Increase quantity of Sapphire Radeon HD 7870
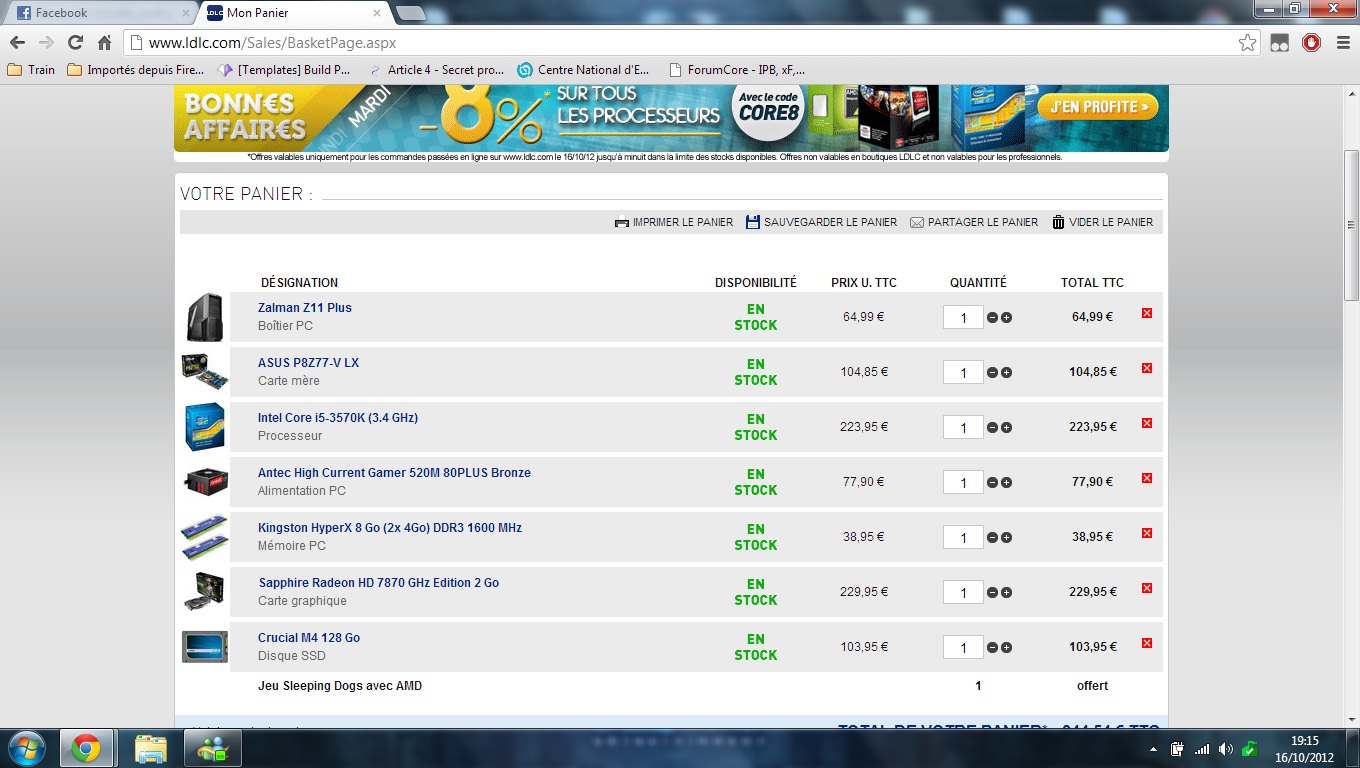The image size is (1360, 768). click(1006, 593)
